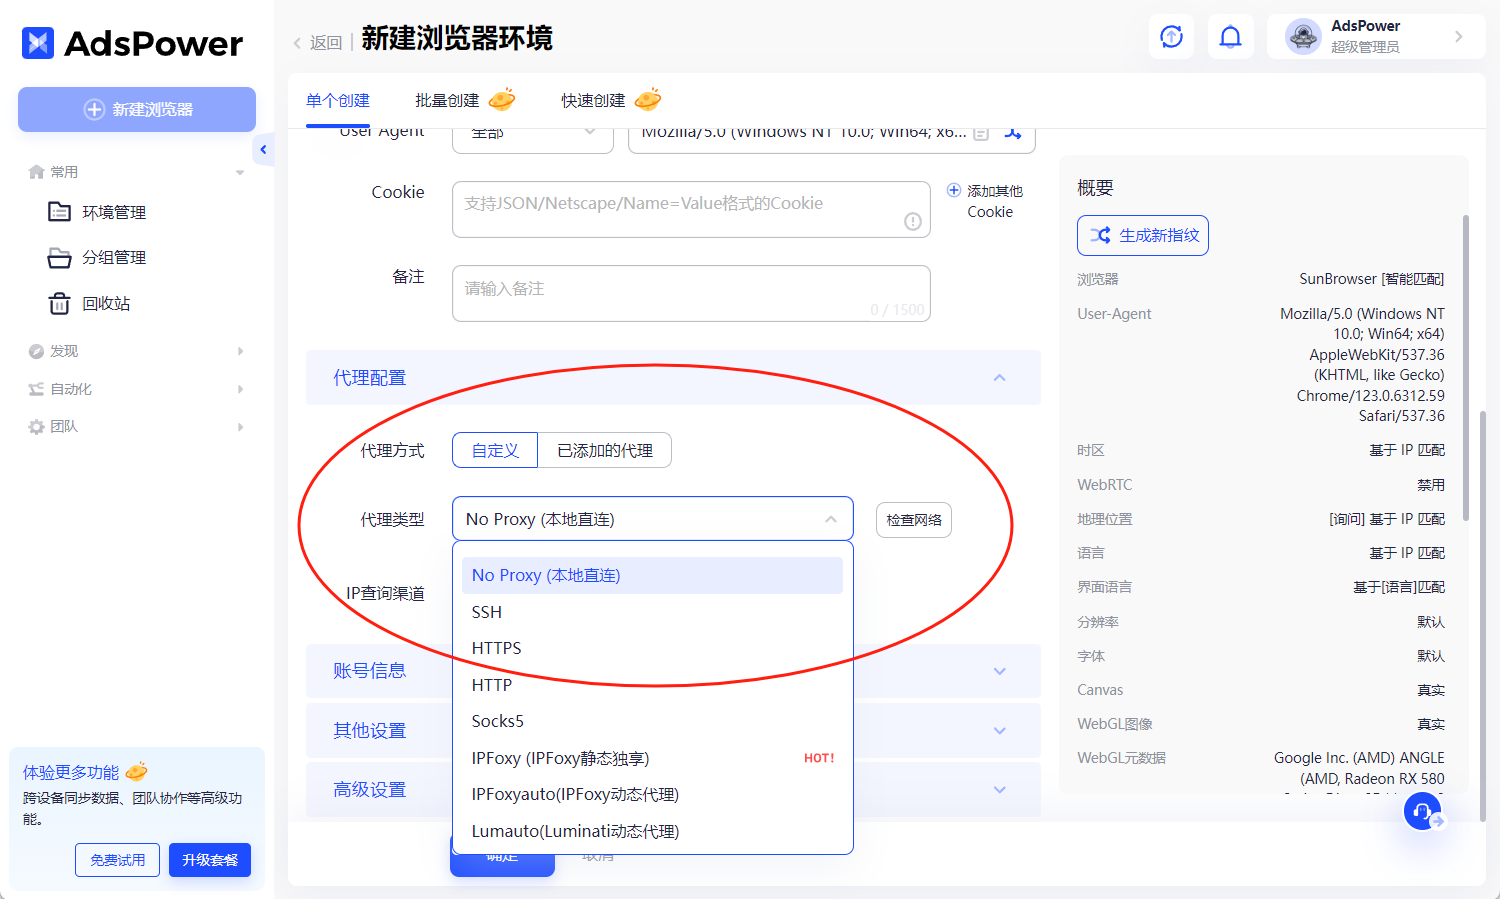Randomize User Agent shuffle icon

tap(1013, 133)
